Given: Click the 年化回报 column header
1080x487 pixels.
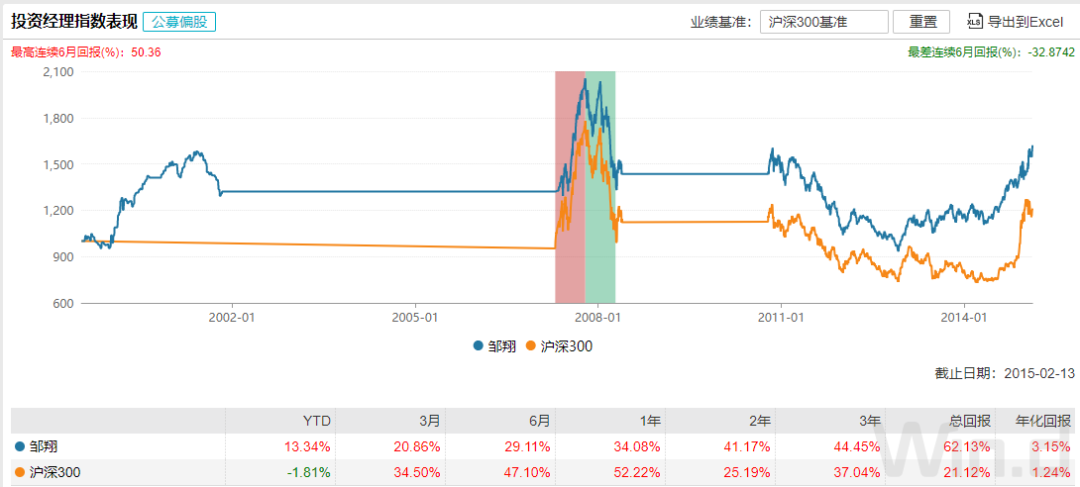Looking at the screenshot, I should pos(1048,420).
